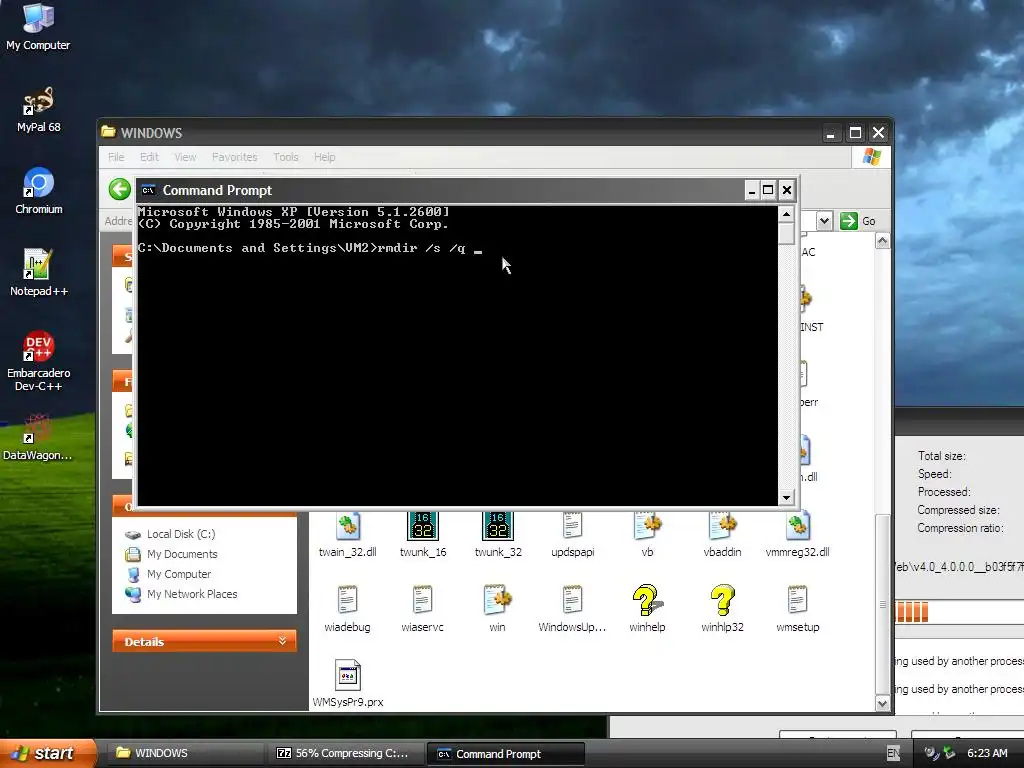Viewport: 1024px width, 768px height.
Task: Select the Embarcadero Dev-C++ desktop shortcut
Action: [x=39, y=360]
